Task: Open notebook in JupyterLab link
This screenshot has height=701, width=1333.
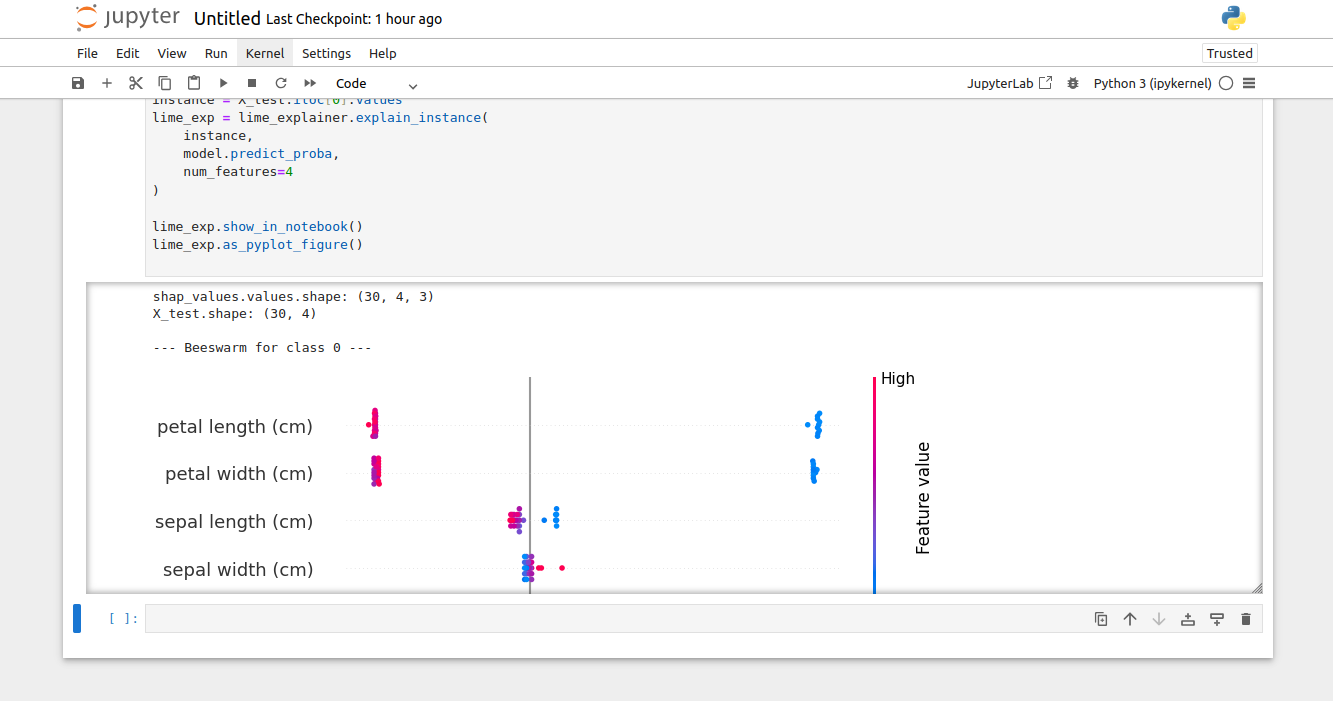Action: tap(1009, 83)
